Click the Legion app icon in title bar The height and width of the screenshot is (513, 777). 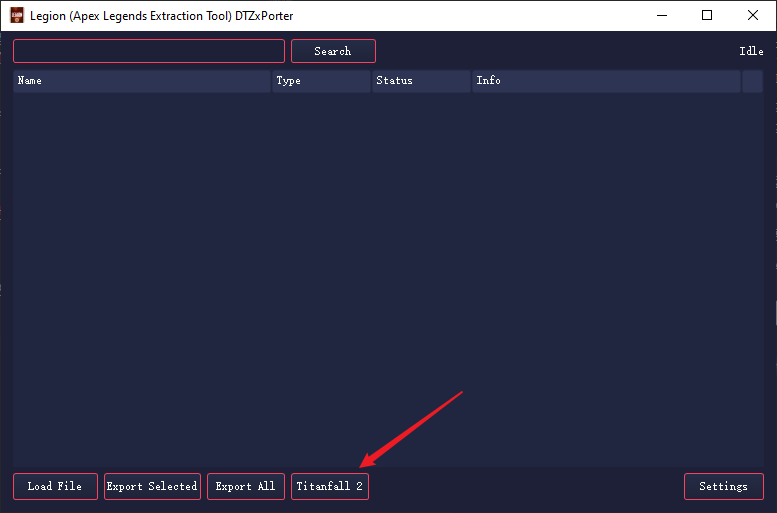tap(17, 15)
